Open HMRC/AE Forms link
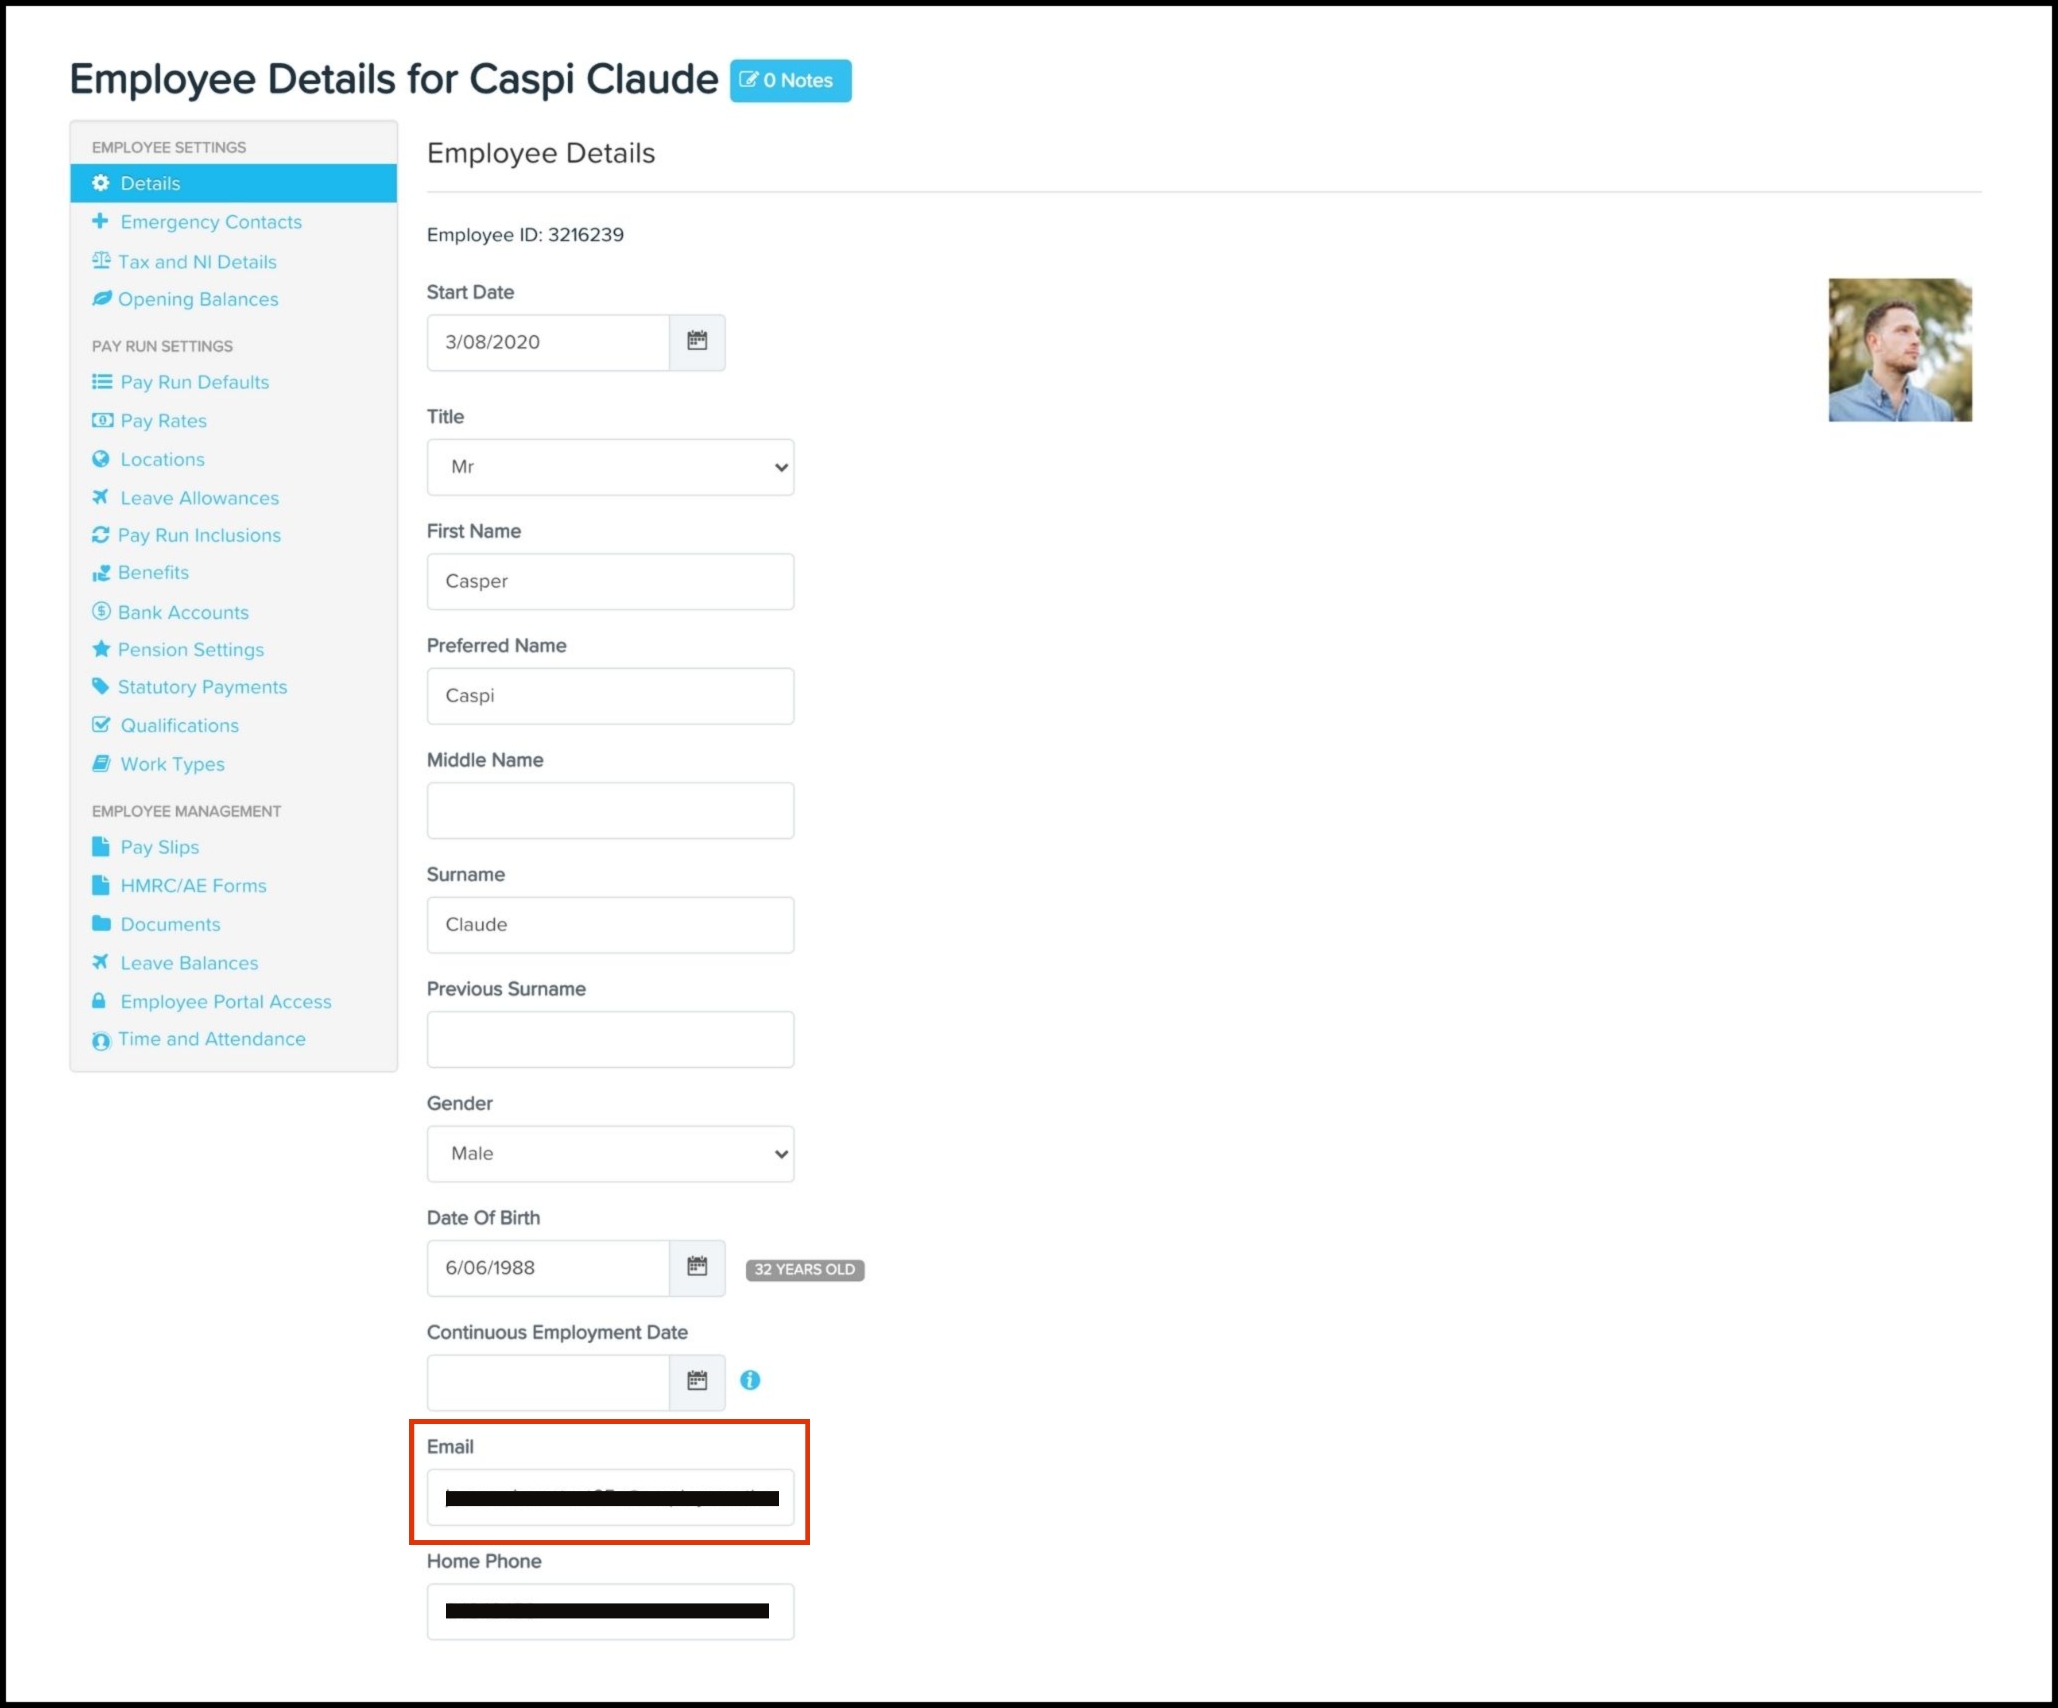This screenshot has height=1708, width=2058. [x=193, y=885]
